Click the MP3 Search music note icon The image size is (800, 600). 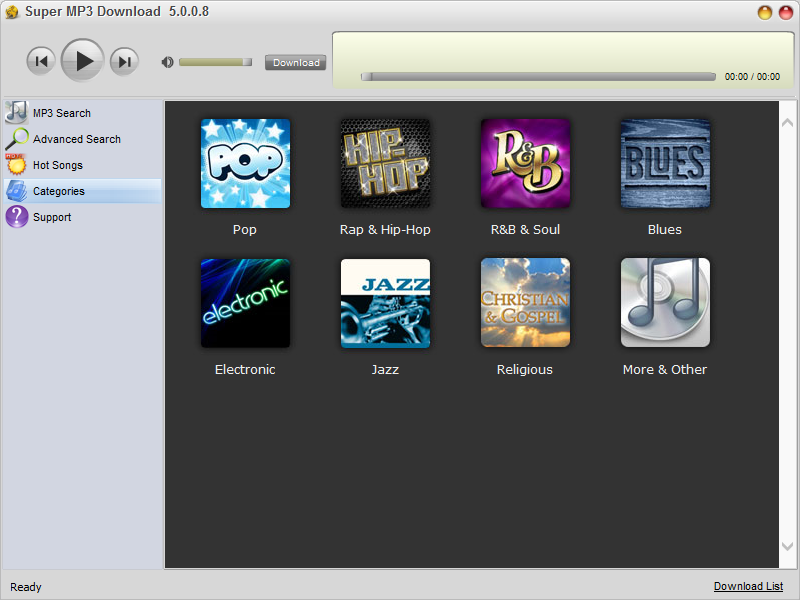(x=16, y=112)
